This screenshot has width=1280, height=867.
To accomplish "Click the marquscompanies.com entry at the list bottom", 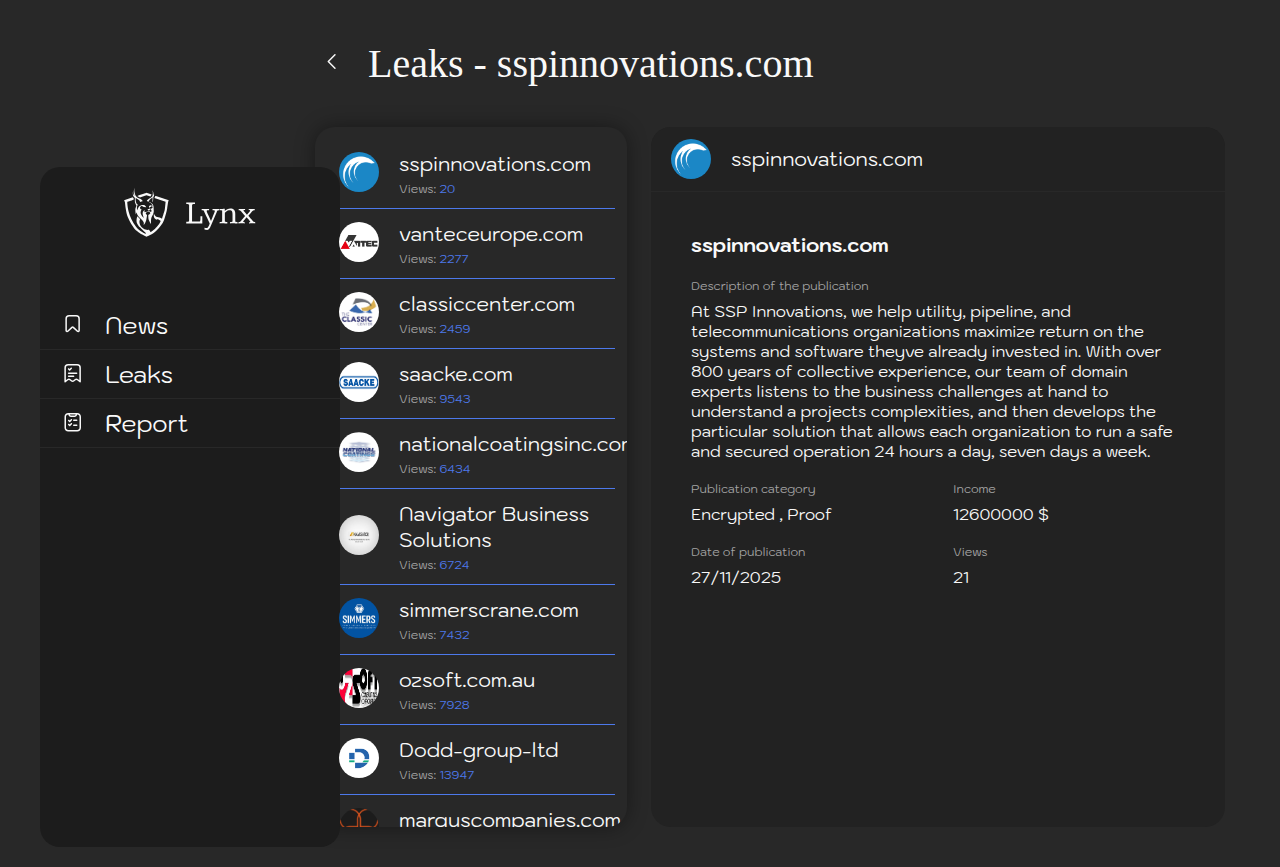I will (508, 819).
